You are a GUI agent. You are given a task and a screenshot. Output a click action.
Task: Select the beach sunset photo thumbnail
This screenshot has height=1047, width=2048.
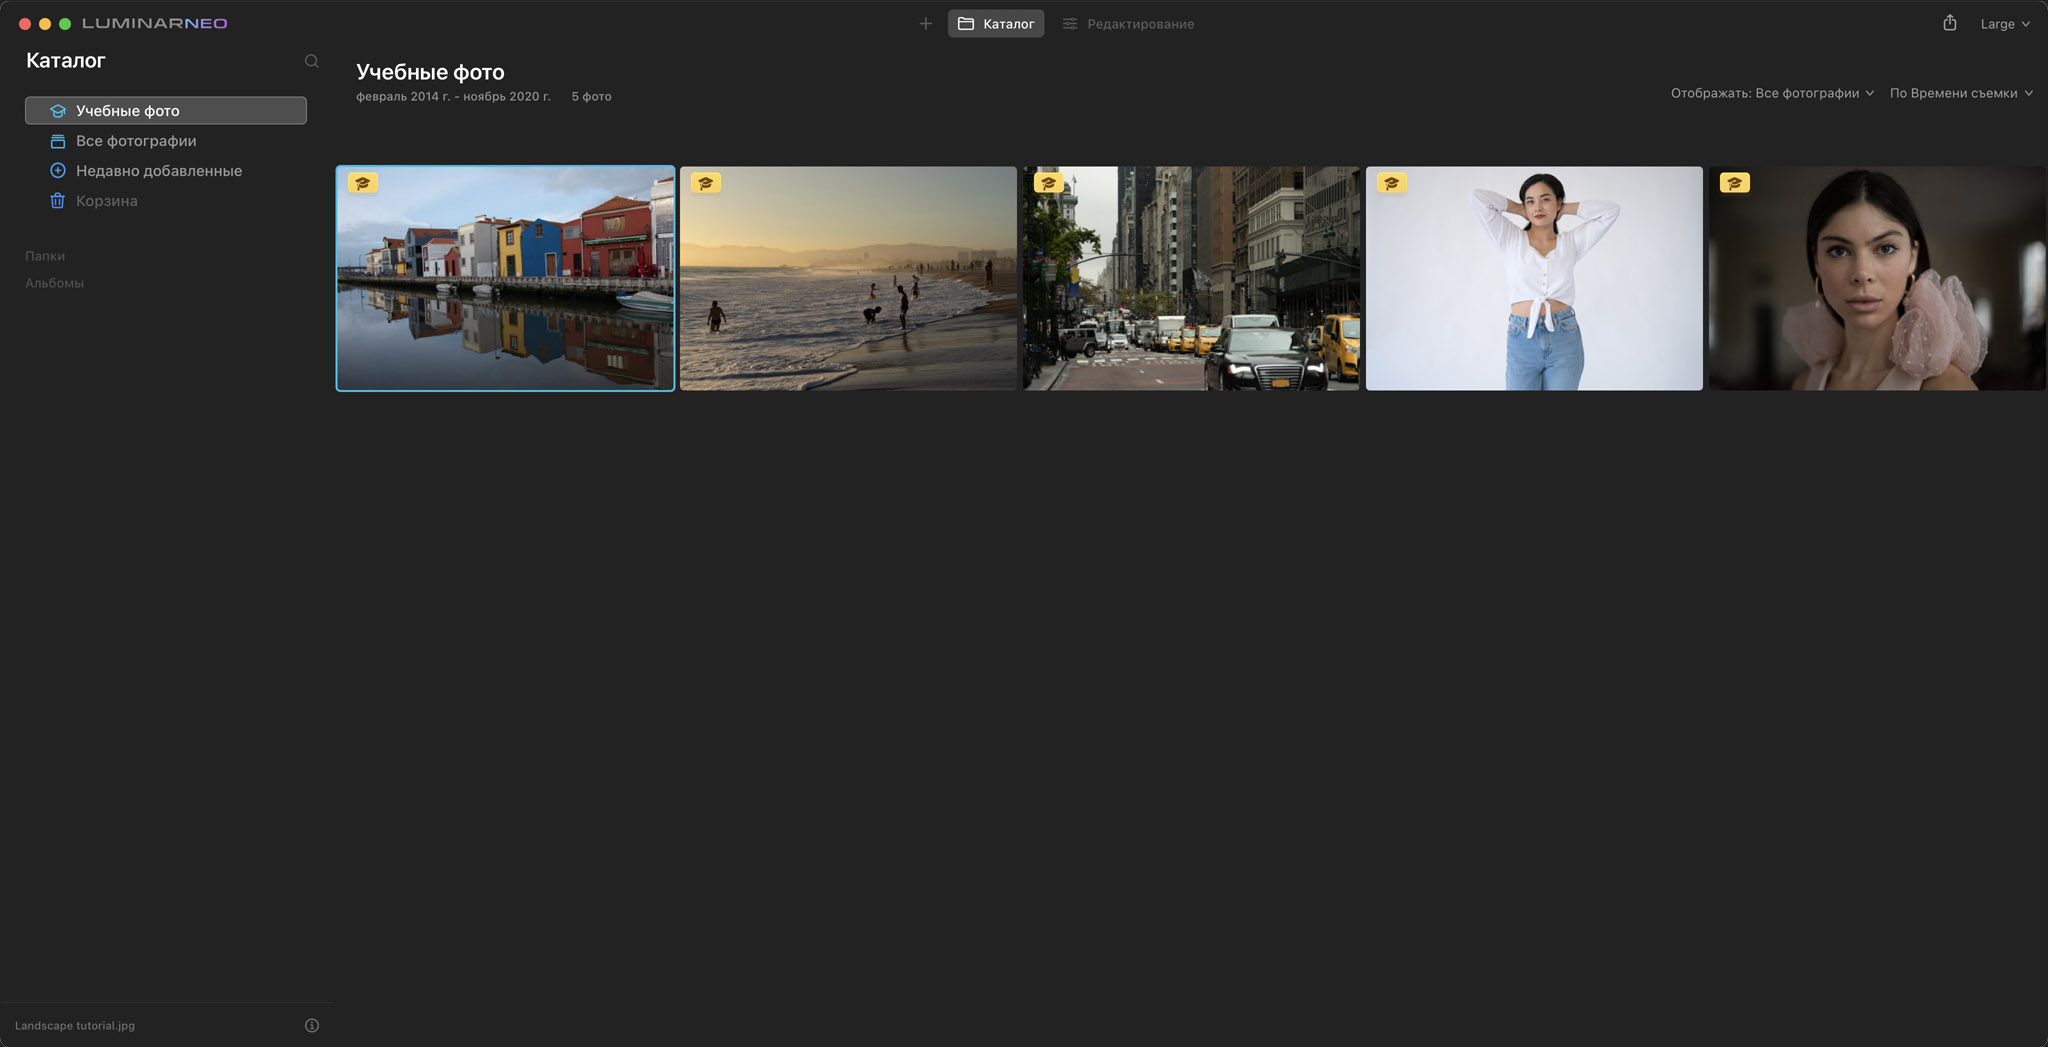(x=847, y=278)
